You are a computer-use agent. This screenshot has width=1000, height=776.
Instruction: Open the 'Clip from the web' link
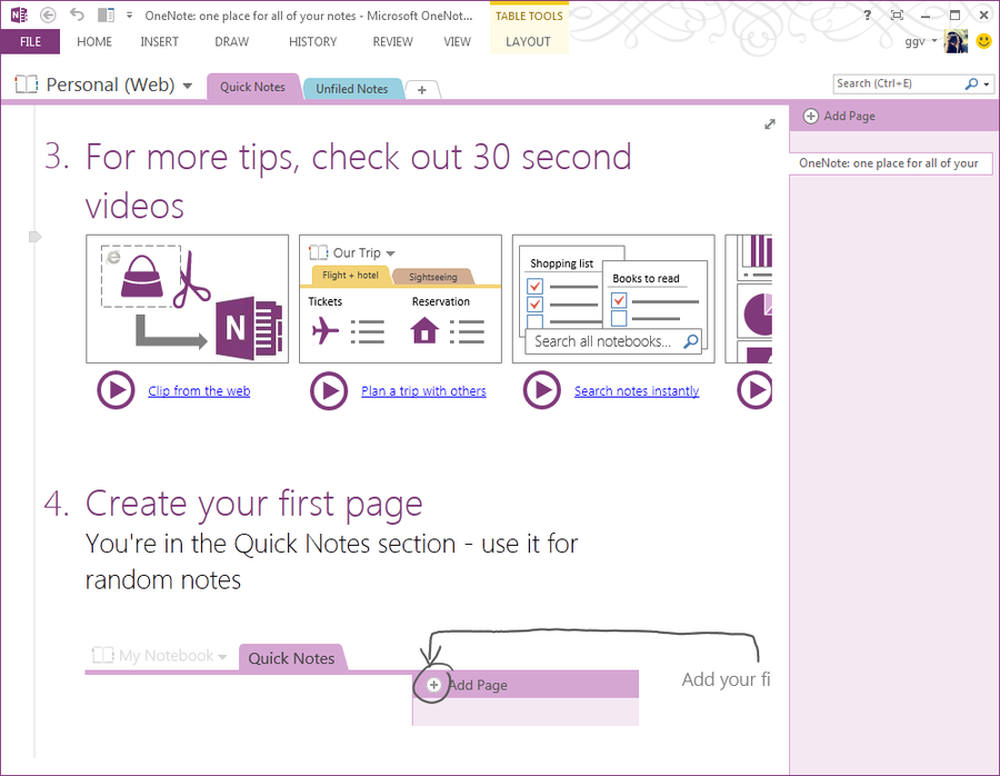[x=199, y=391]
